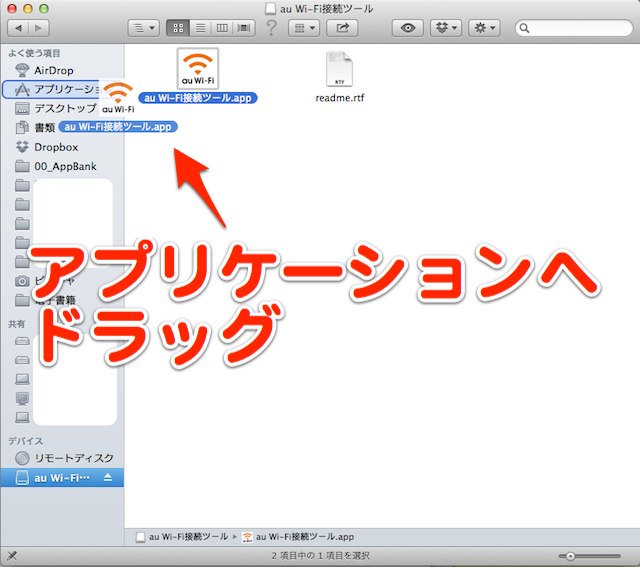640x567 pixels.
Task: Open the arrange items dropdown
Action: [x=304, y=28]
